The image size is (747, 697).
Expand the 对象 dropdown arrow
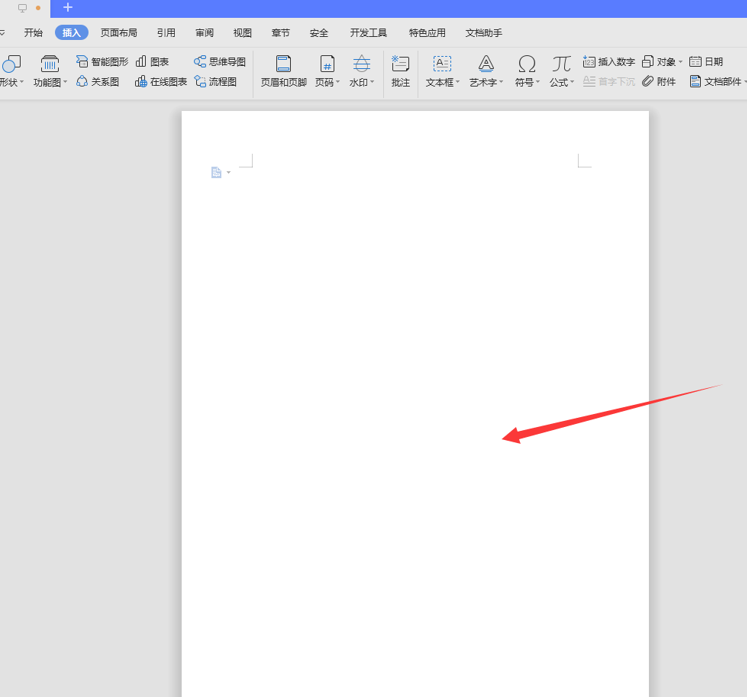pyautogui.click(x=680, y=61)
